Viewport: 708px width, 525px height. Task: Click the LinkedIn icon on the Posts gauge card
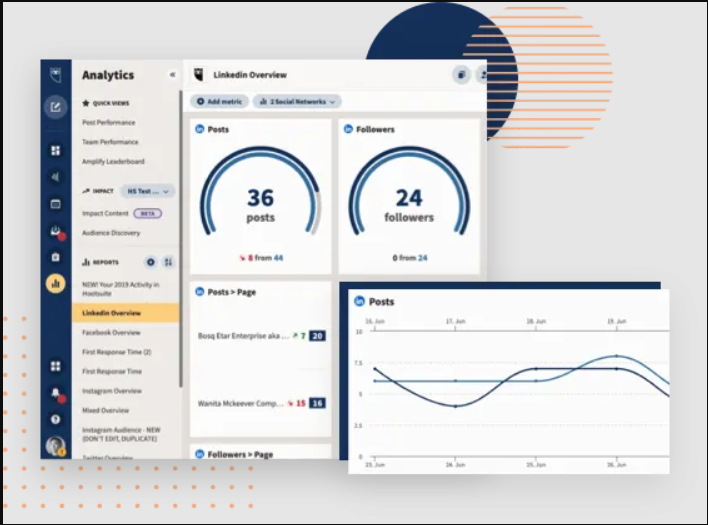200,129
